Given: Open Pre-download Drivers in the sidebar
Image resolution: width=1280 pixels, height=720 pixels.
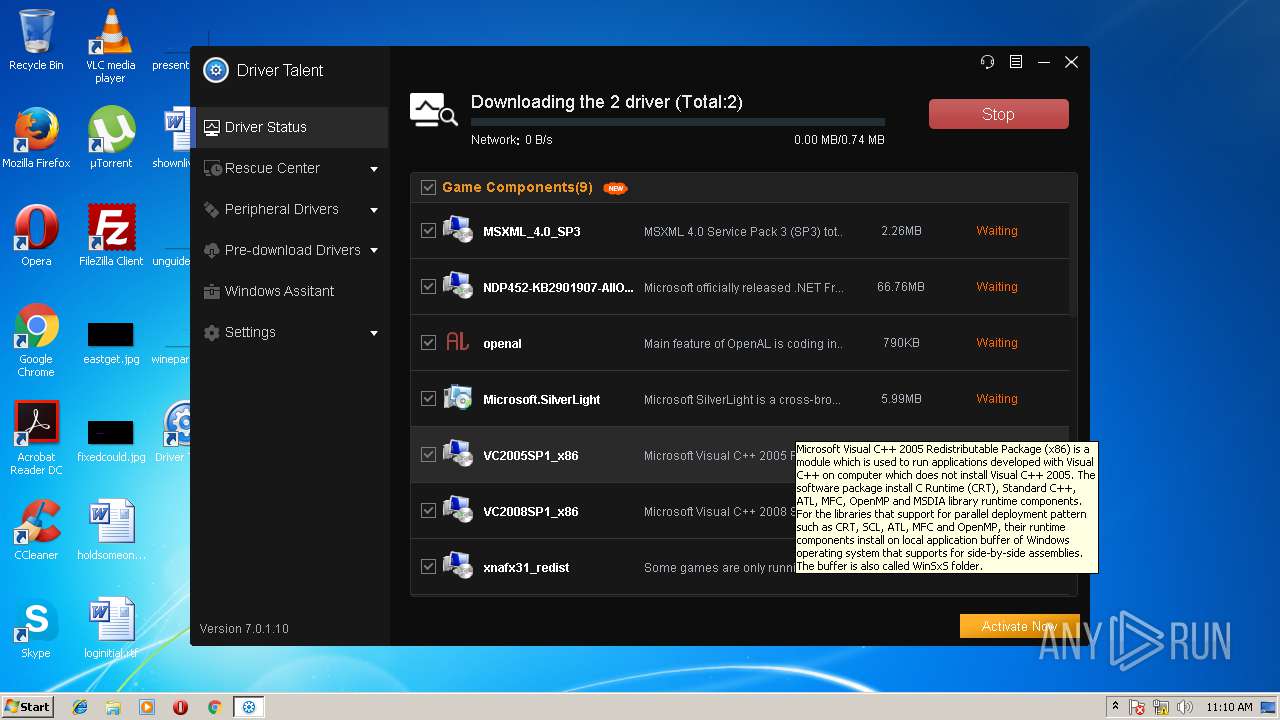Looking at the screenshot, I should coord(289,250).
